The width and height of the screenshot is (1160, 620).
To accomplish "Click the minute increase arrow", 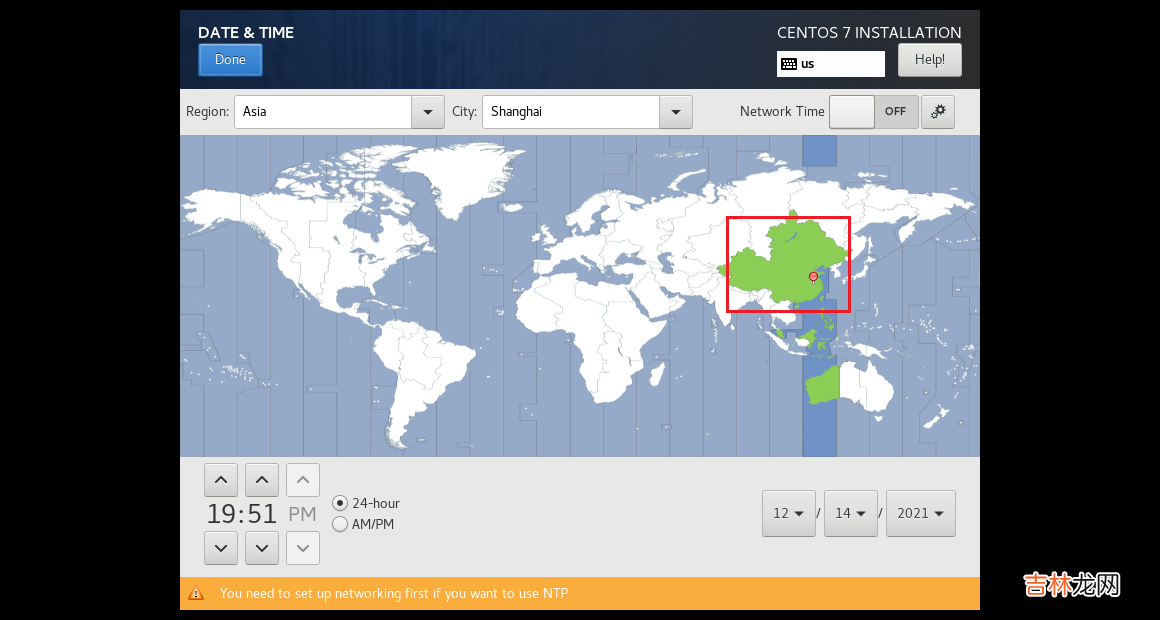I will coord(261,481).
